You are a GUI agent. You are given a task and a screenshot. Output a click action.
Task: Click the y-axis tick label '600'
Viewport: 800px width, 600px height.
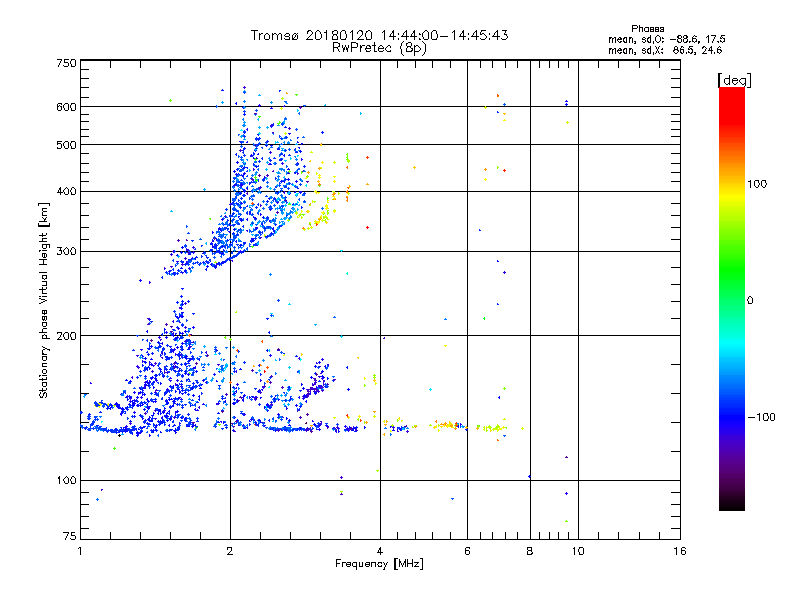tap(66, 107)
